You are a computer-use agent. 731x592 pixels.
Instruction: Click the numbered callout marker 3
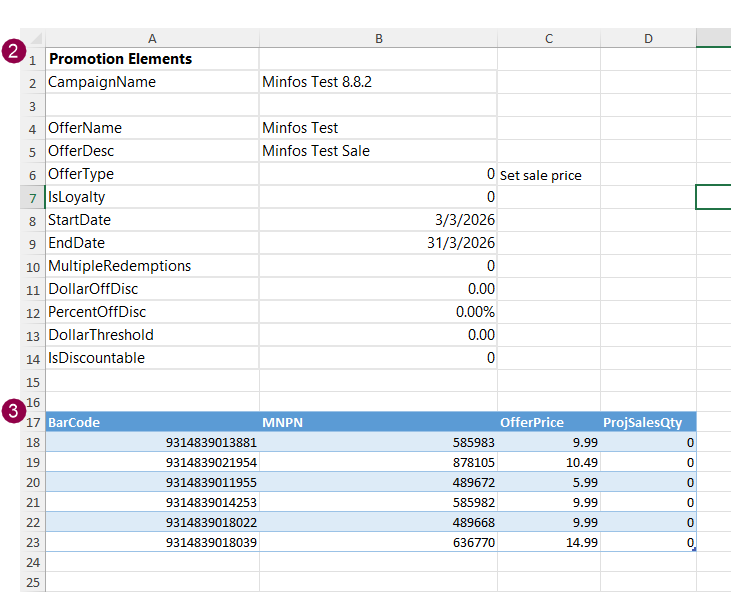[13, 411]
